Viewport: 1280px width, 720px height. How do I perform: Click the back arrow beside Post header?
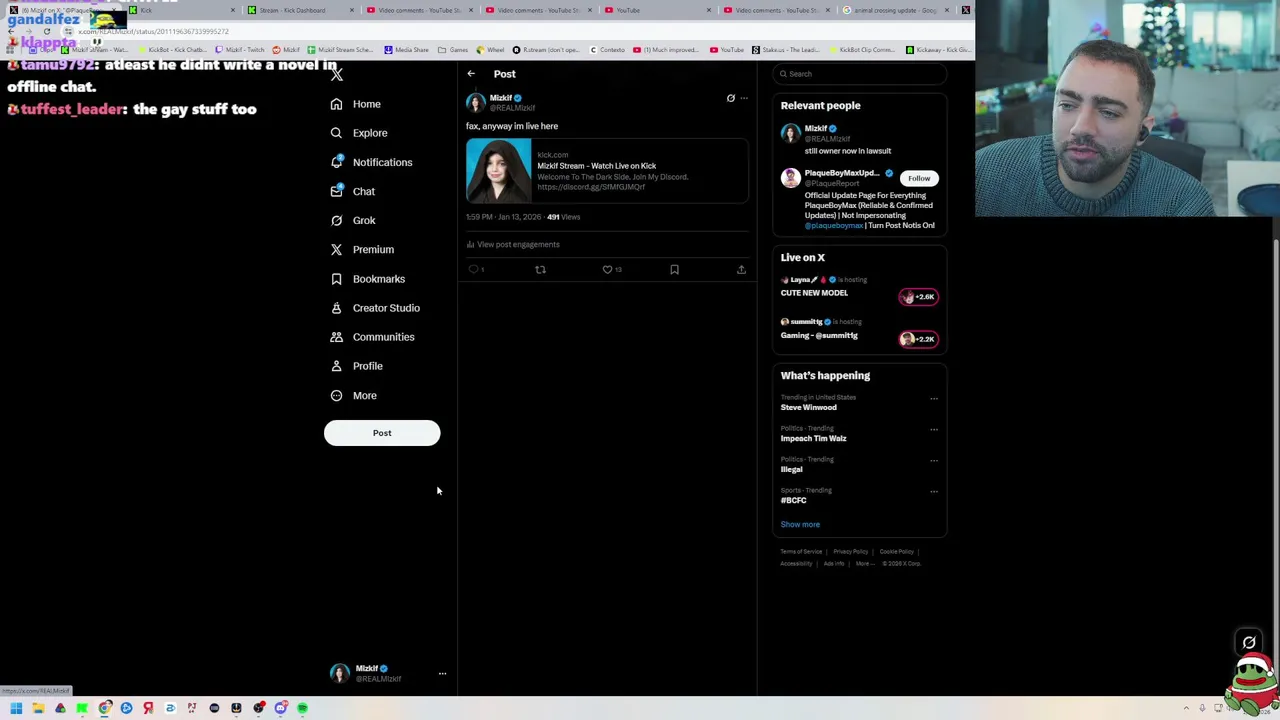[471, 74]
